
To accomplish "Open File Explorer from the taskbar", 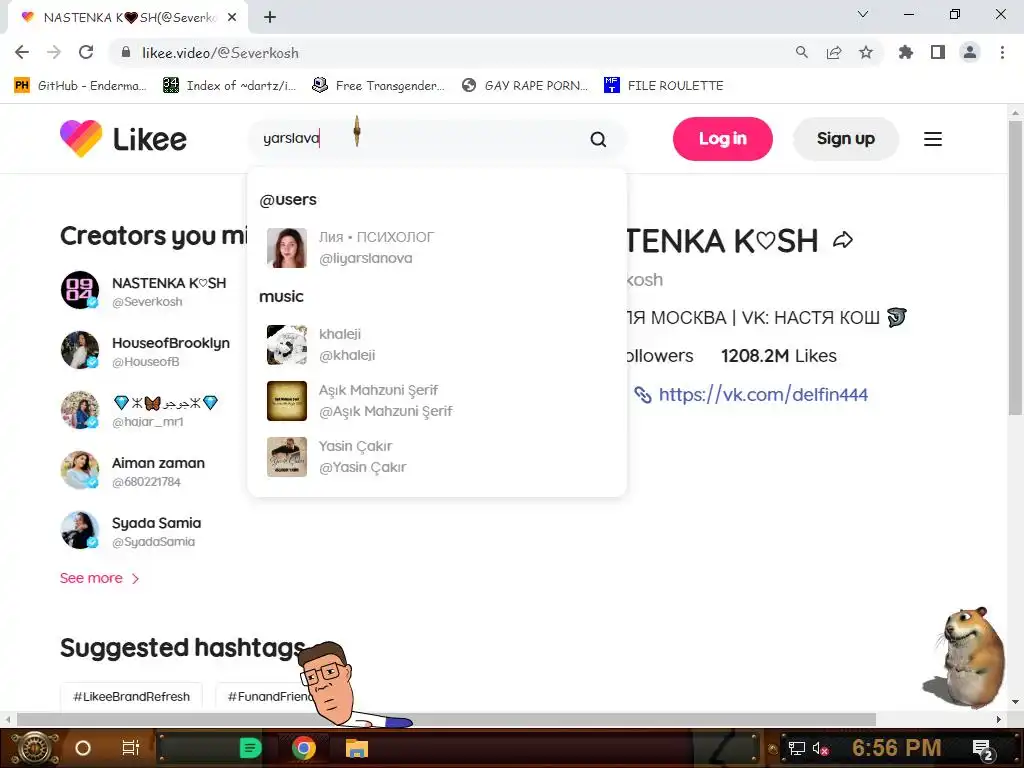I will click(357, 748).
